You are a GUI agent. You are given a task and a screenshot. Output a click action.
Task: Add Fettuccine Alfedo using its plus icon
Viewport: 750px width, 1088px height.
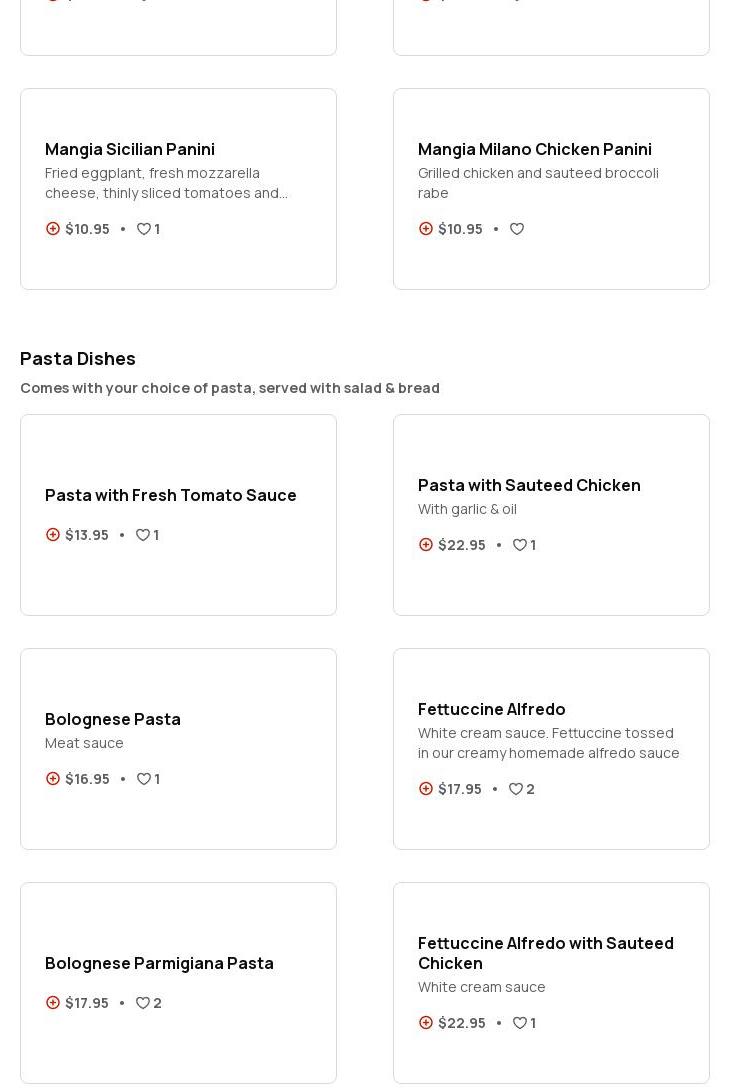(426, 789)
